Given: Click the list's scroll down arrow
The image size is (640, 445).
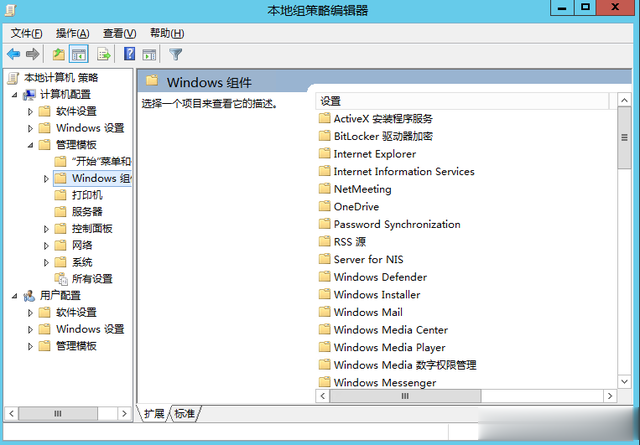Looking at the screenshot, I should (624, 382).
